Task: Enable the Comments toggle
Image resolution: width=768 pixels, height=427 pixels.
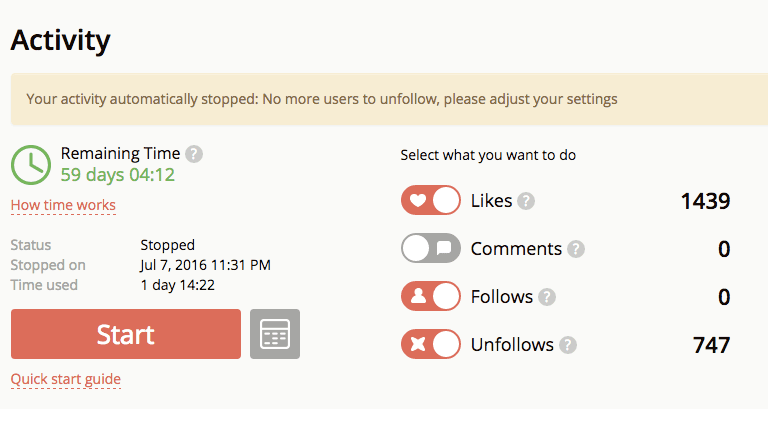Action: pos(431,248)
